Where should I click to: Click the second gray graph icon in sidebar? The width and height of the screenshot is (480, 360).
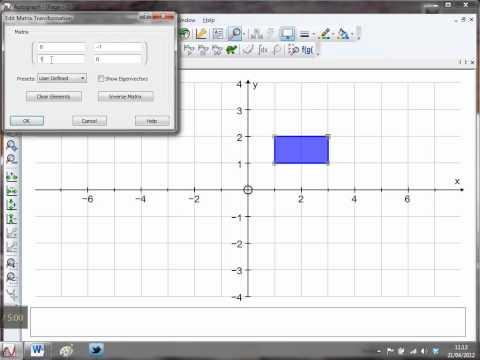(x=12, y=247)
